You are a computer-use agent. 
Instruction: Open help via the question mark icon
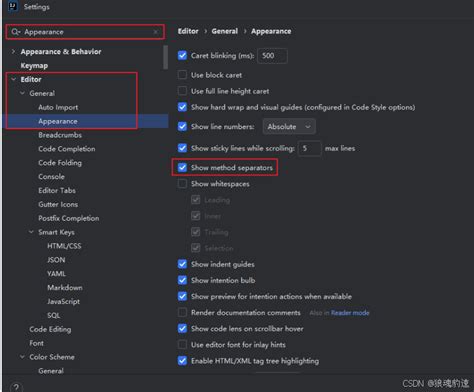[16, 387]
